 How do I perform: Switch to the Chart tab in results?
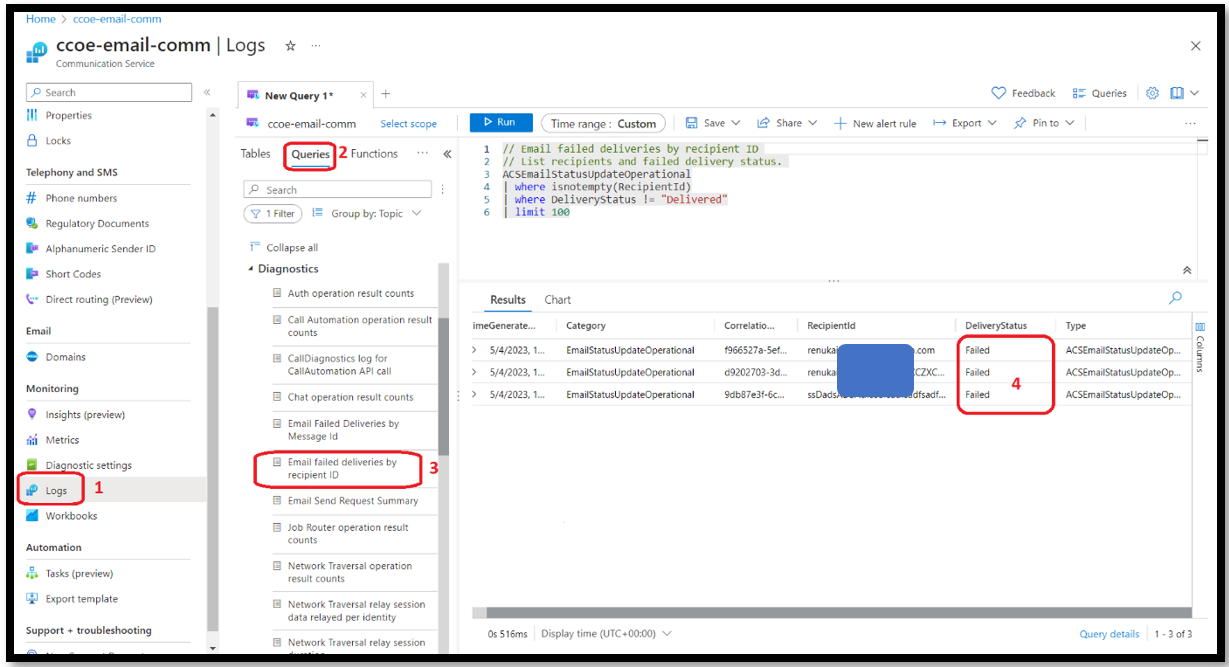coord(557,299)
